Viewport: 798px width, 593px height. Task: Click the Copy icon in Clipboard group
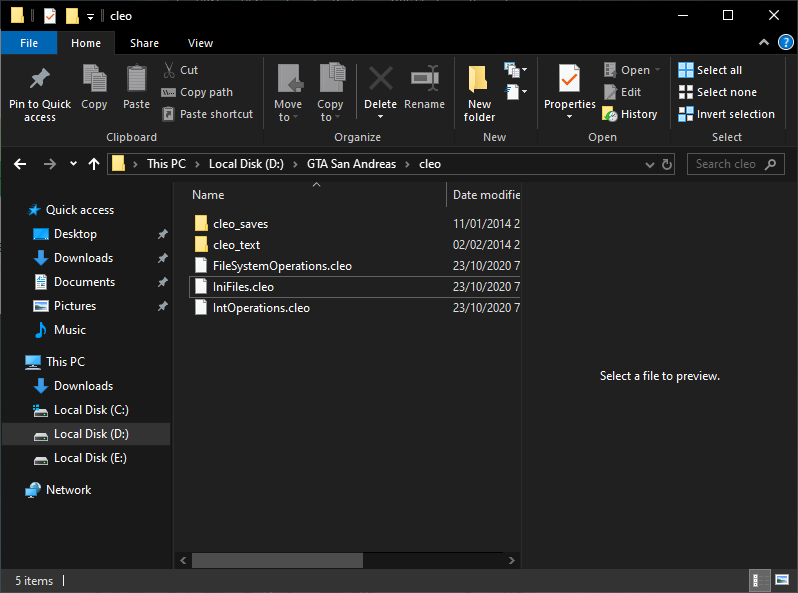click(x=95, y=78)
